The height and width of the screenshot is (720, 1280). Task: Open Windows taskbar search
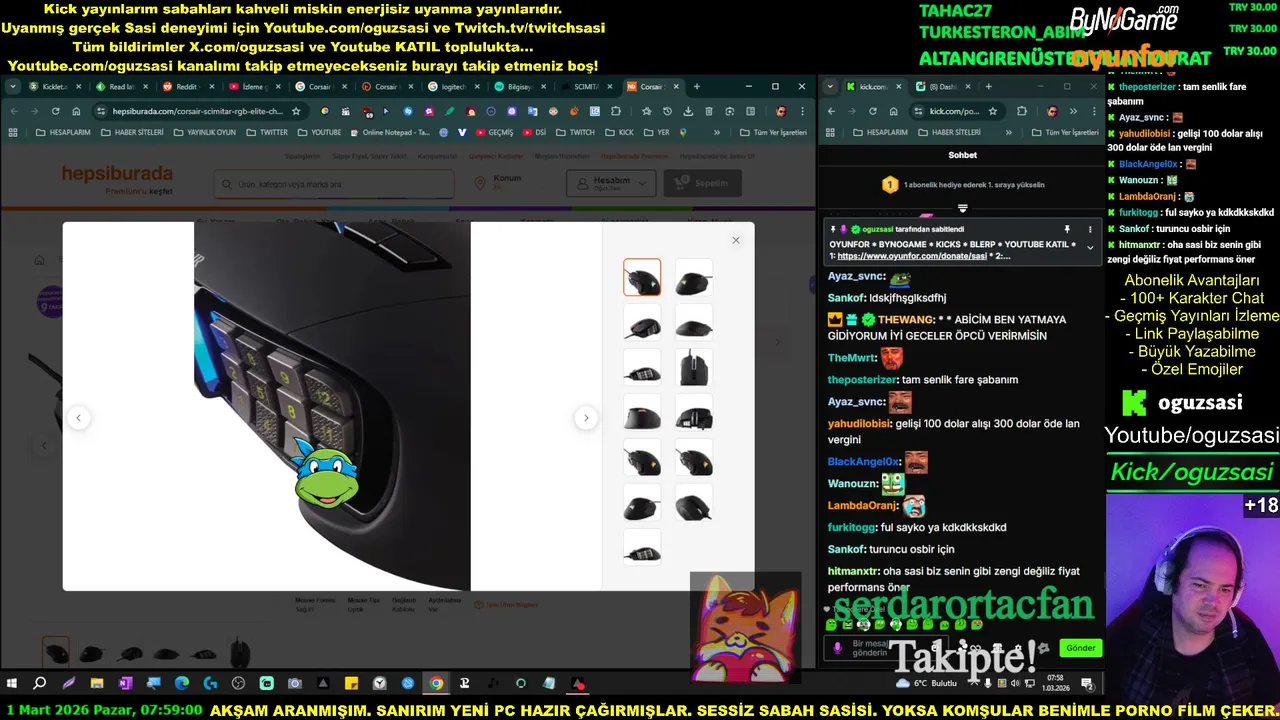click(40, 684)
